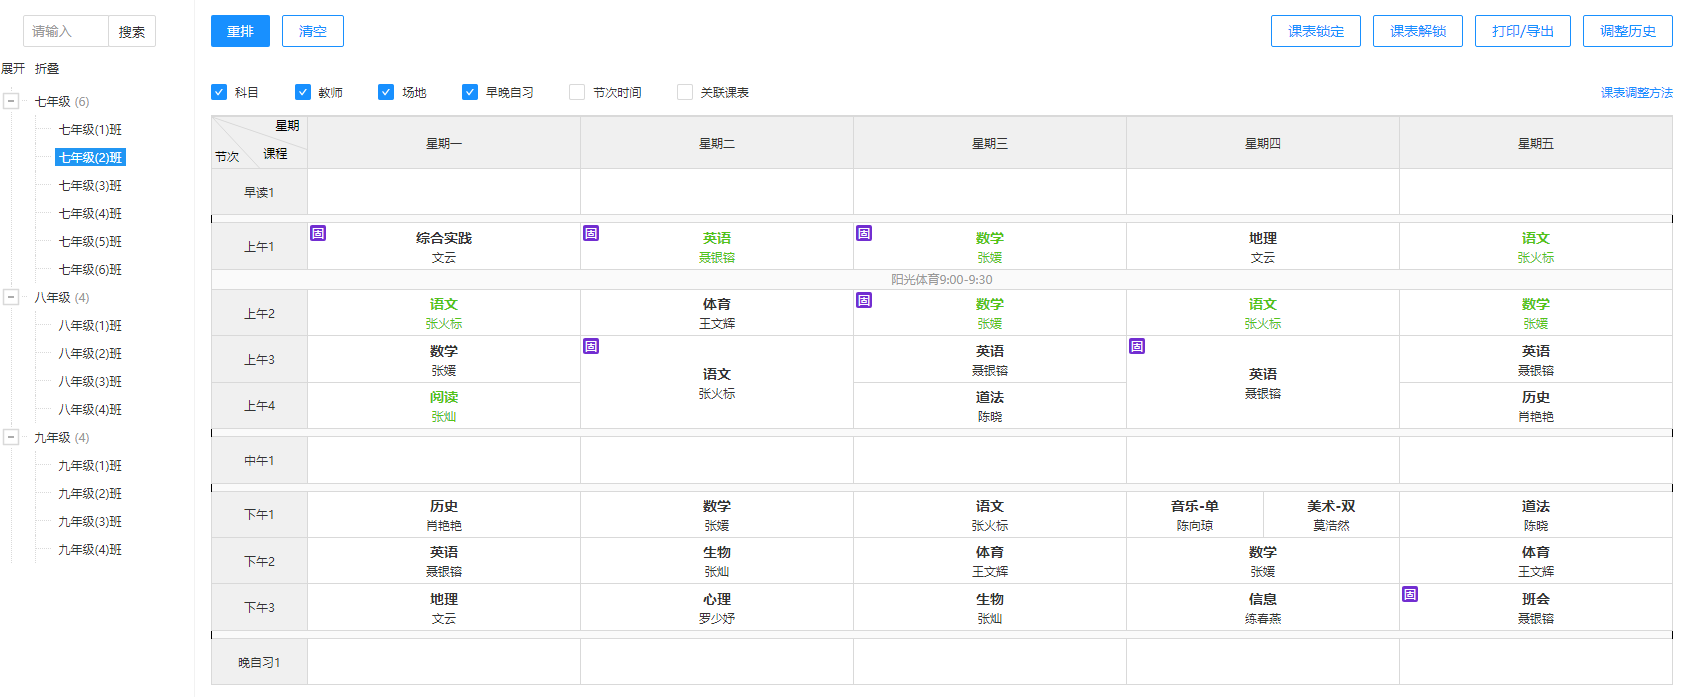This screenshot has height=697, width=1681.
Task: Click the fixed icon on Wednesday 上午2 数学
Action: (x=864, y=300)
